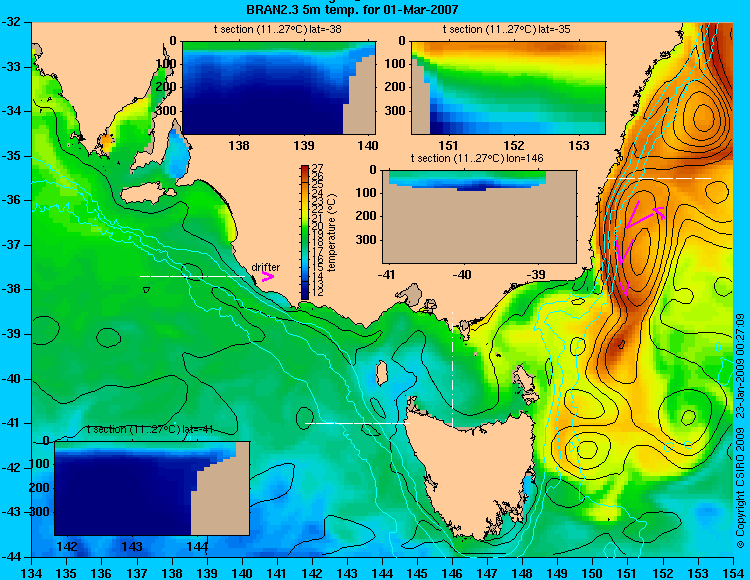The image size is (750, 580).
Task: Click the white dashed section line west of Tasmania
Action: [x=357, y=423]
